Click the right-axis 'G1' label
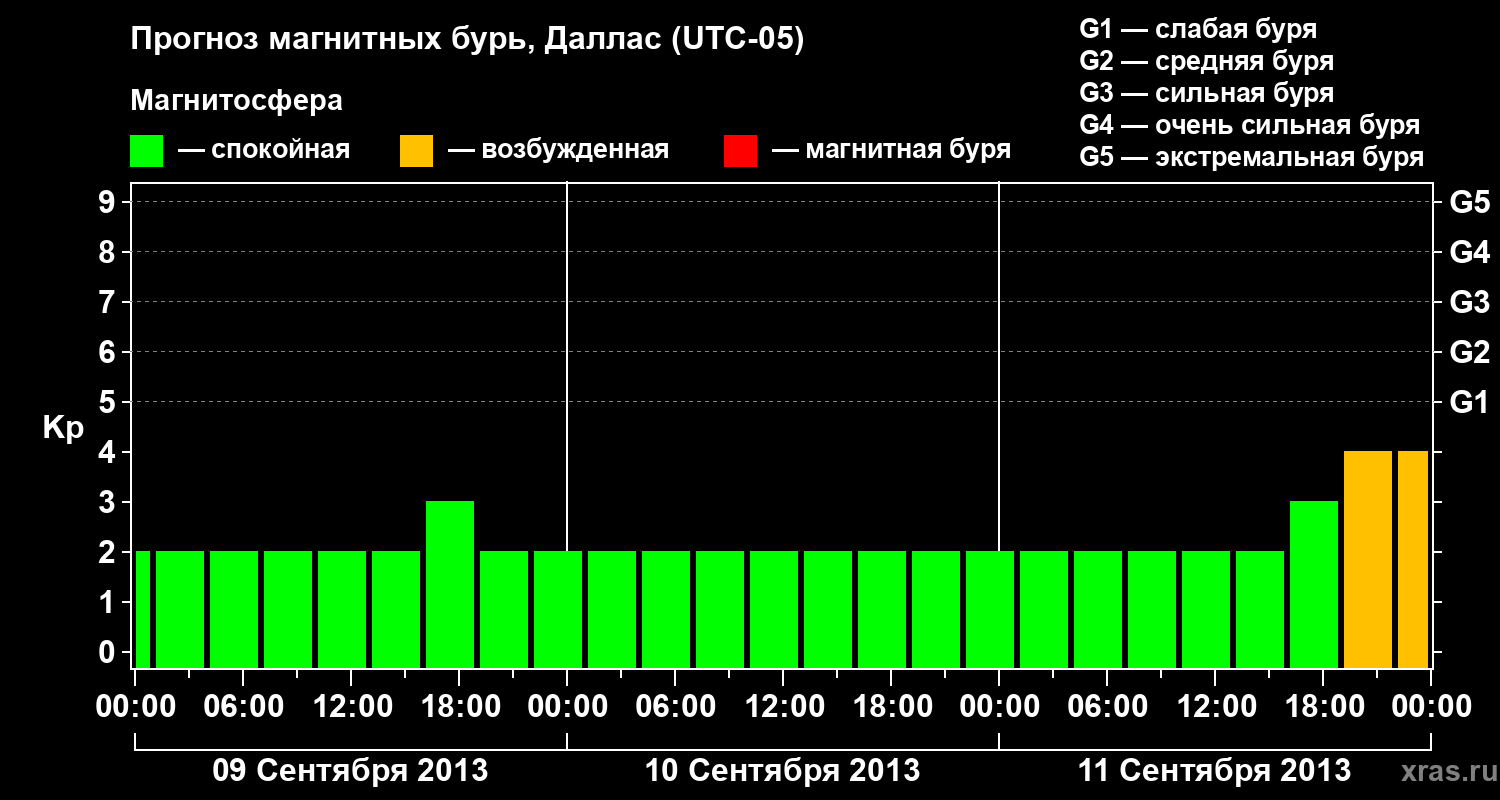 pos(1470,402)
